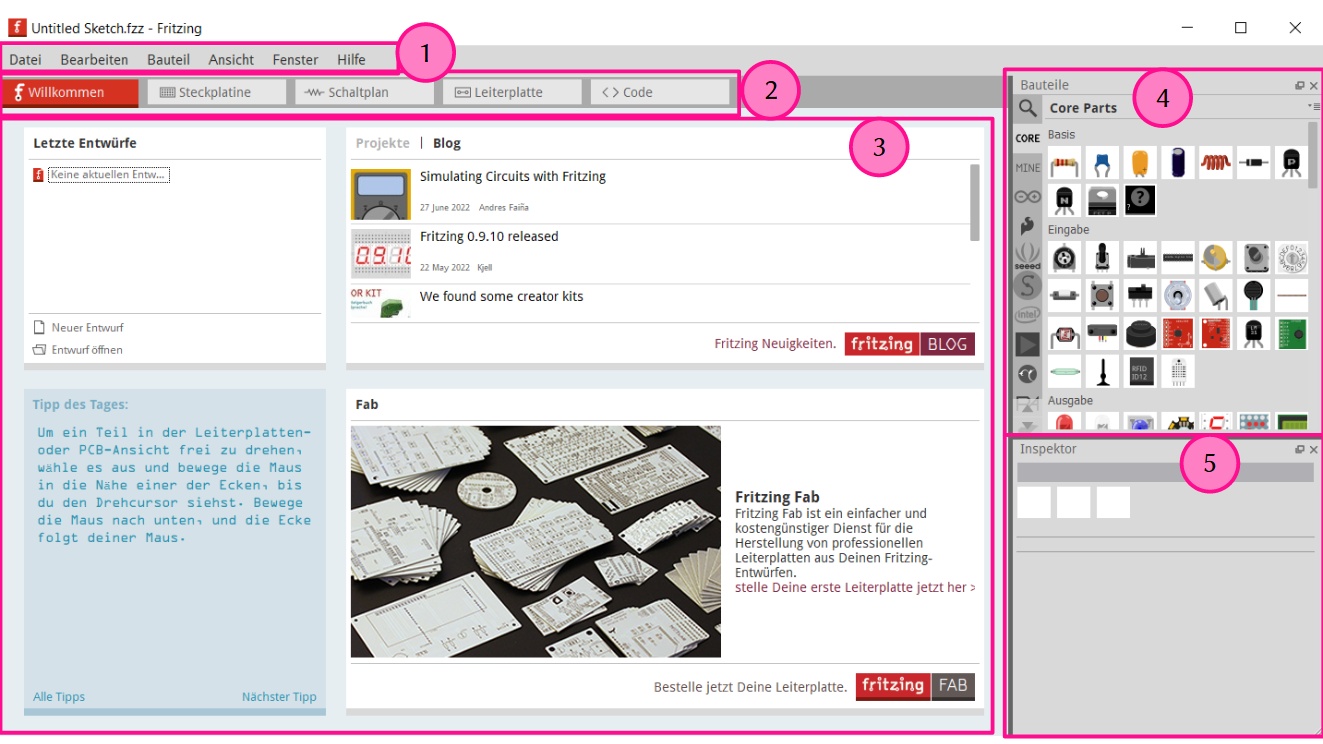Pick the resistor part in Basis
Viewport: 1323px width, 744px height.
click(1064, 163)
